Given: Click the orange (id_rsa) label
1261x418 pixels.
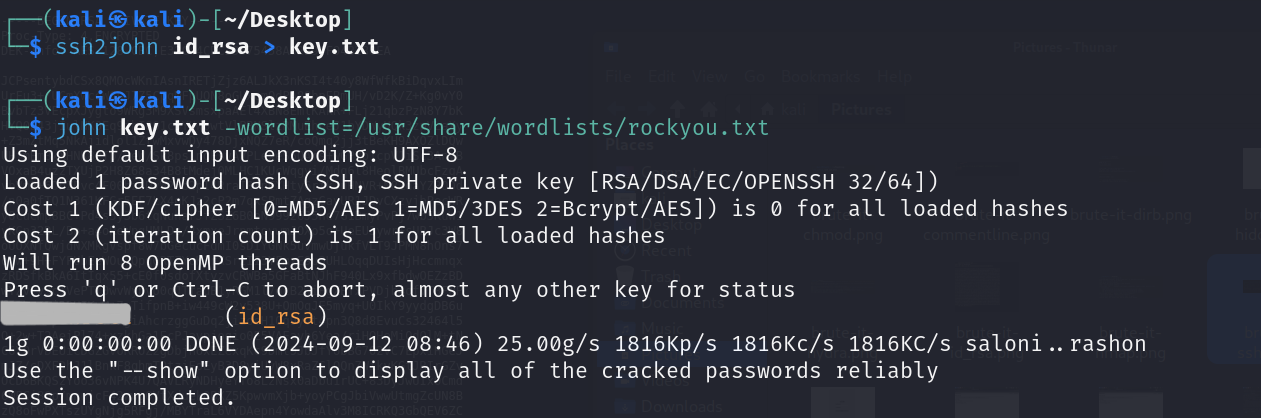Looking at the screenshot, I should pyautogui.click(x=276, y=317).
